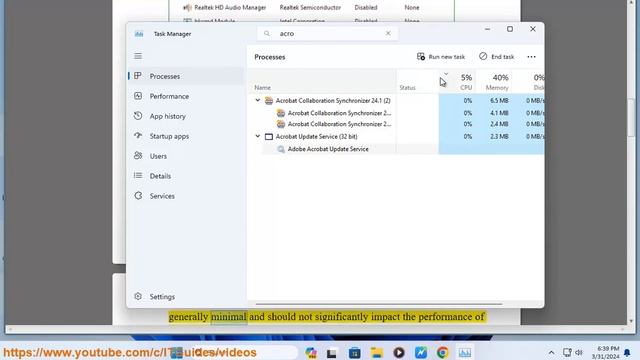
Task: Open Google Chrome from taskbar
Action: click(x=442, y=352)
